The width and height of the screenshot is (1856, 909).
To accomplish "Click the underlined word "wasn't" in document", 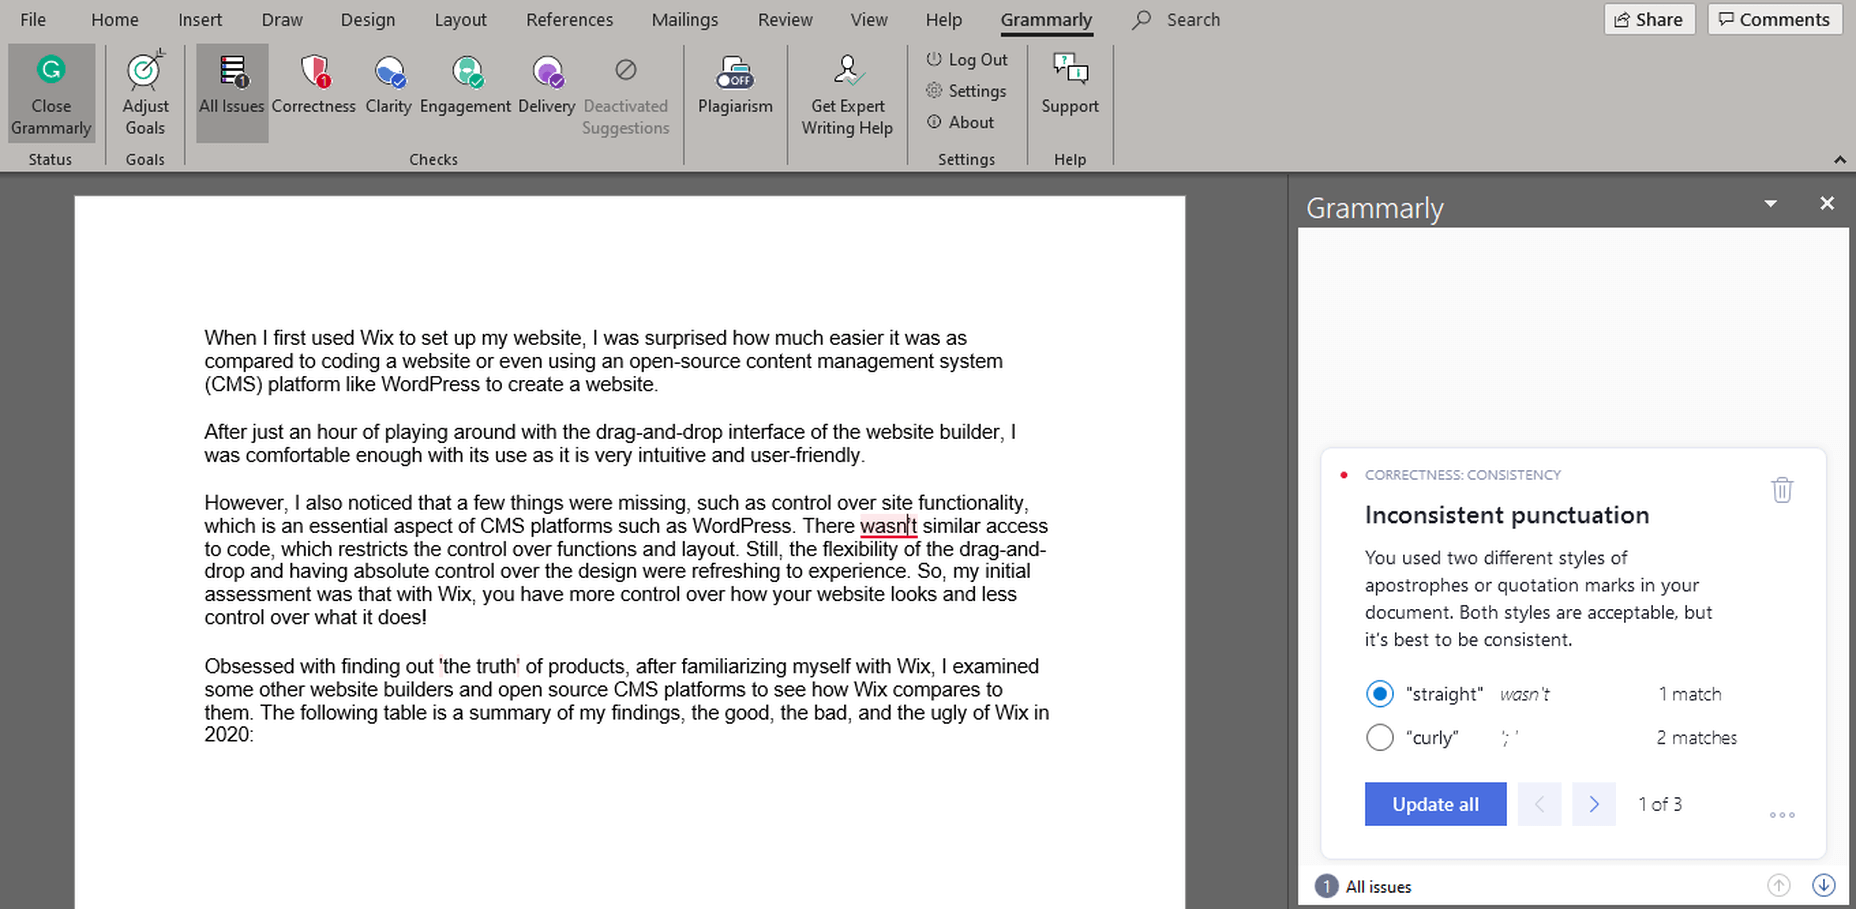I will coord(888,526).
